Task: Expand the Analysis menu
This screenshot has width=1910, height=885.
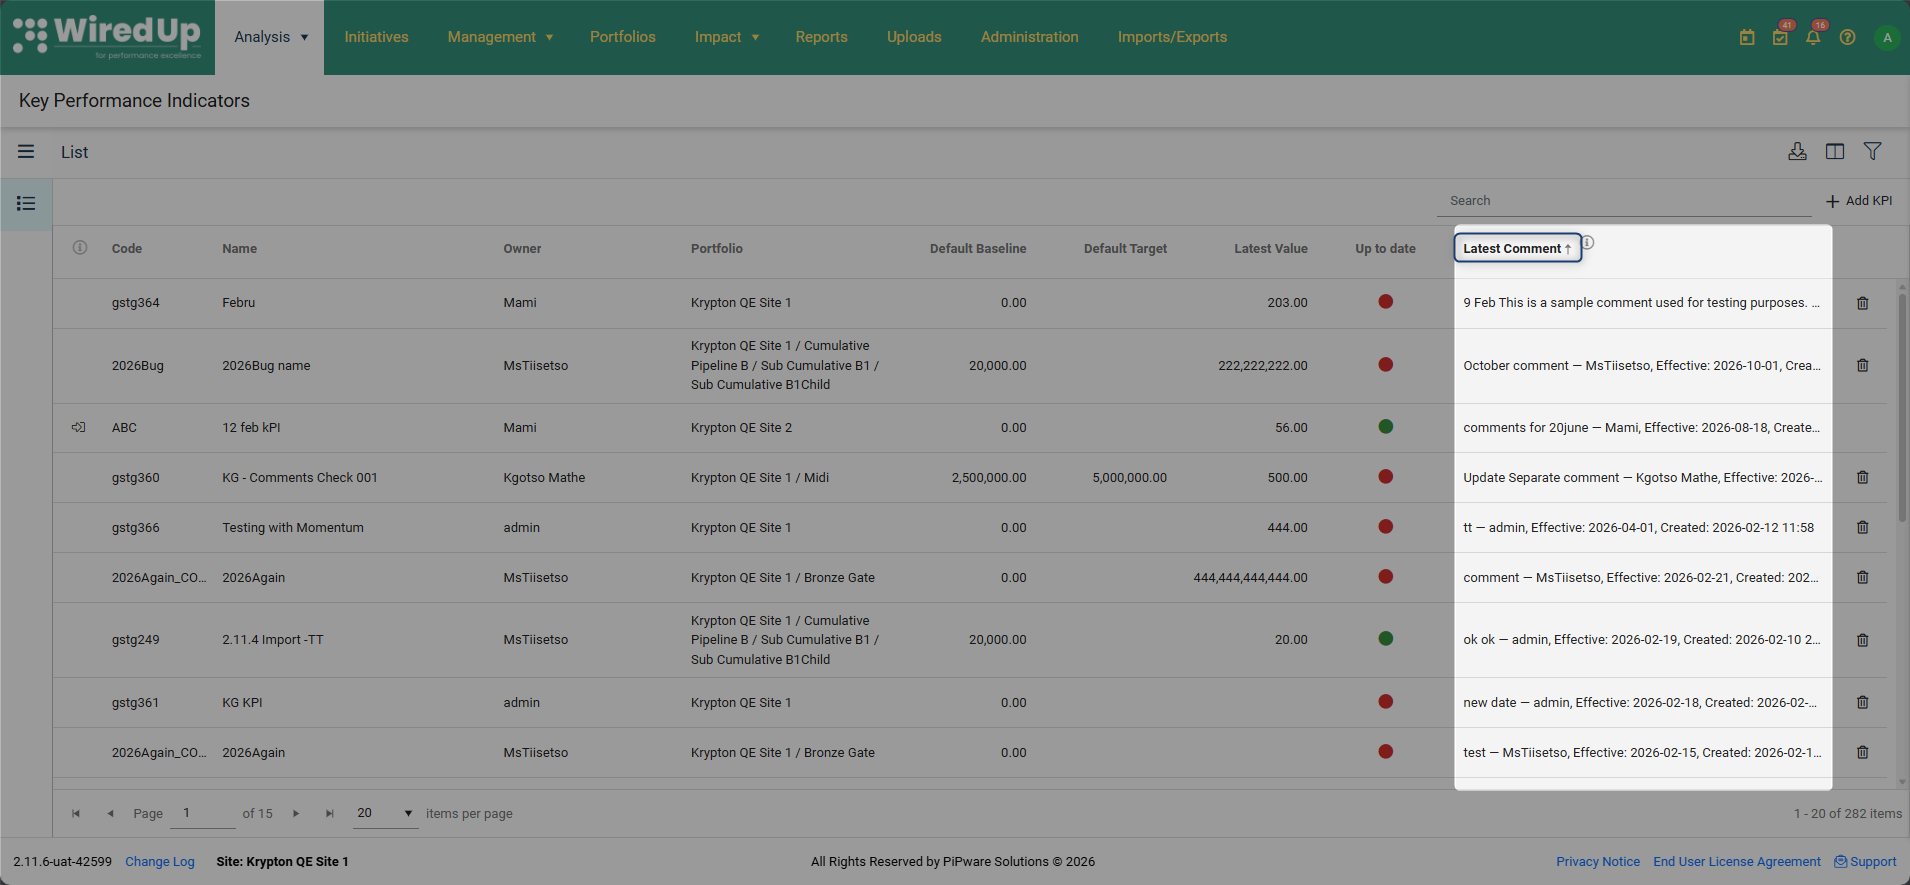Action: tap(270, 37)
